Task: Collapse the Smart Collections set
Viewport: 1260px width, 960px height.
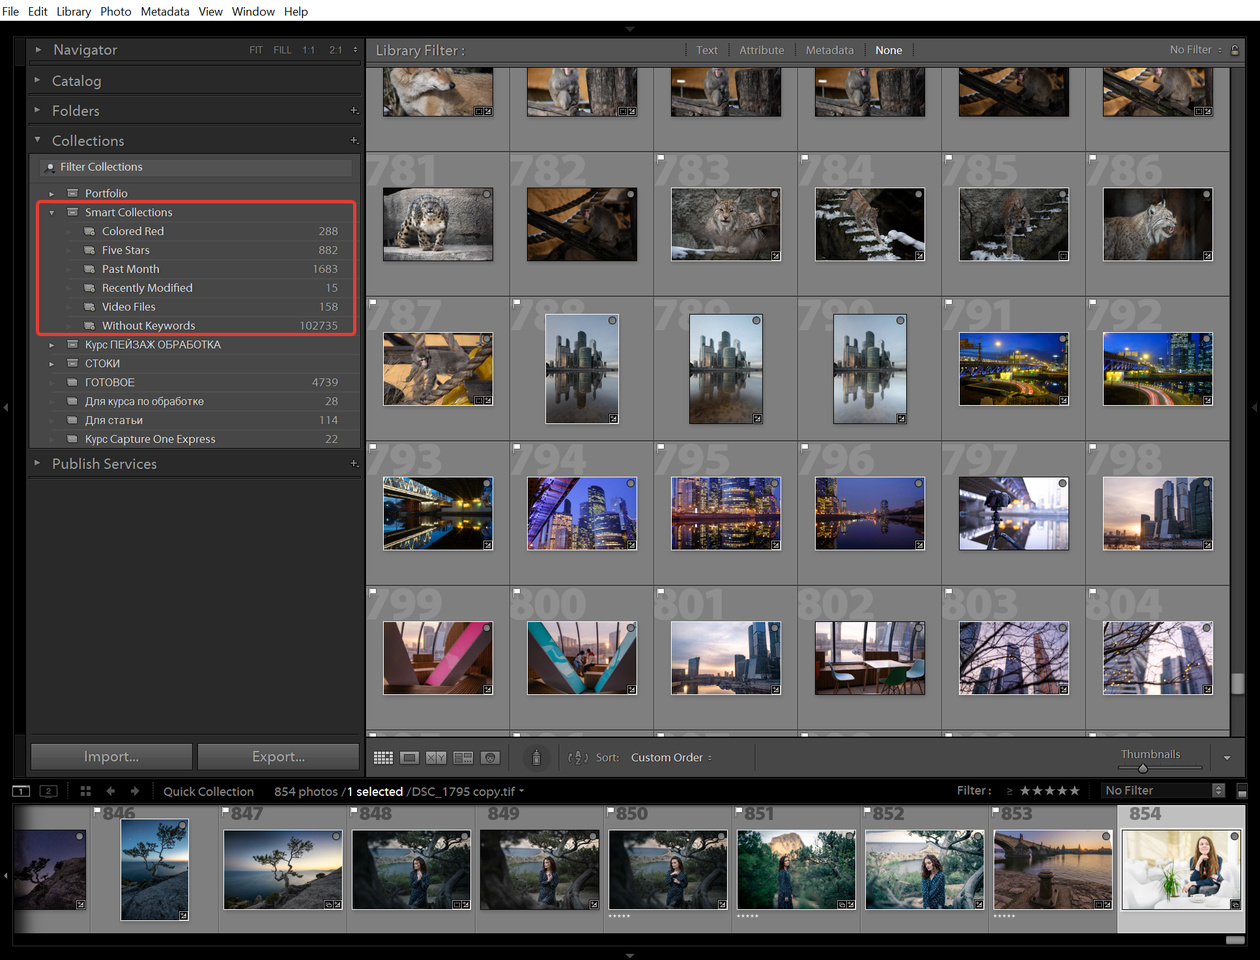Action: tap(52, 213)
